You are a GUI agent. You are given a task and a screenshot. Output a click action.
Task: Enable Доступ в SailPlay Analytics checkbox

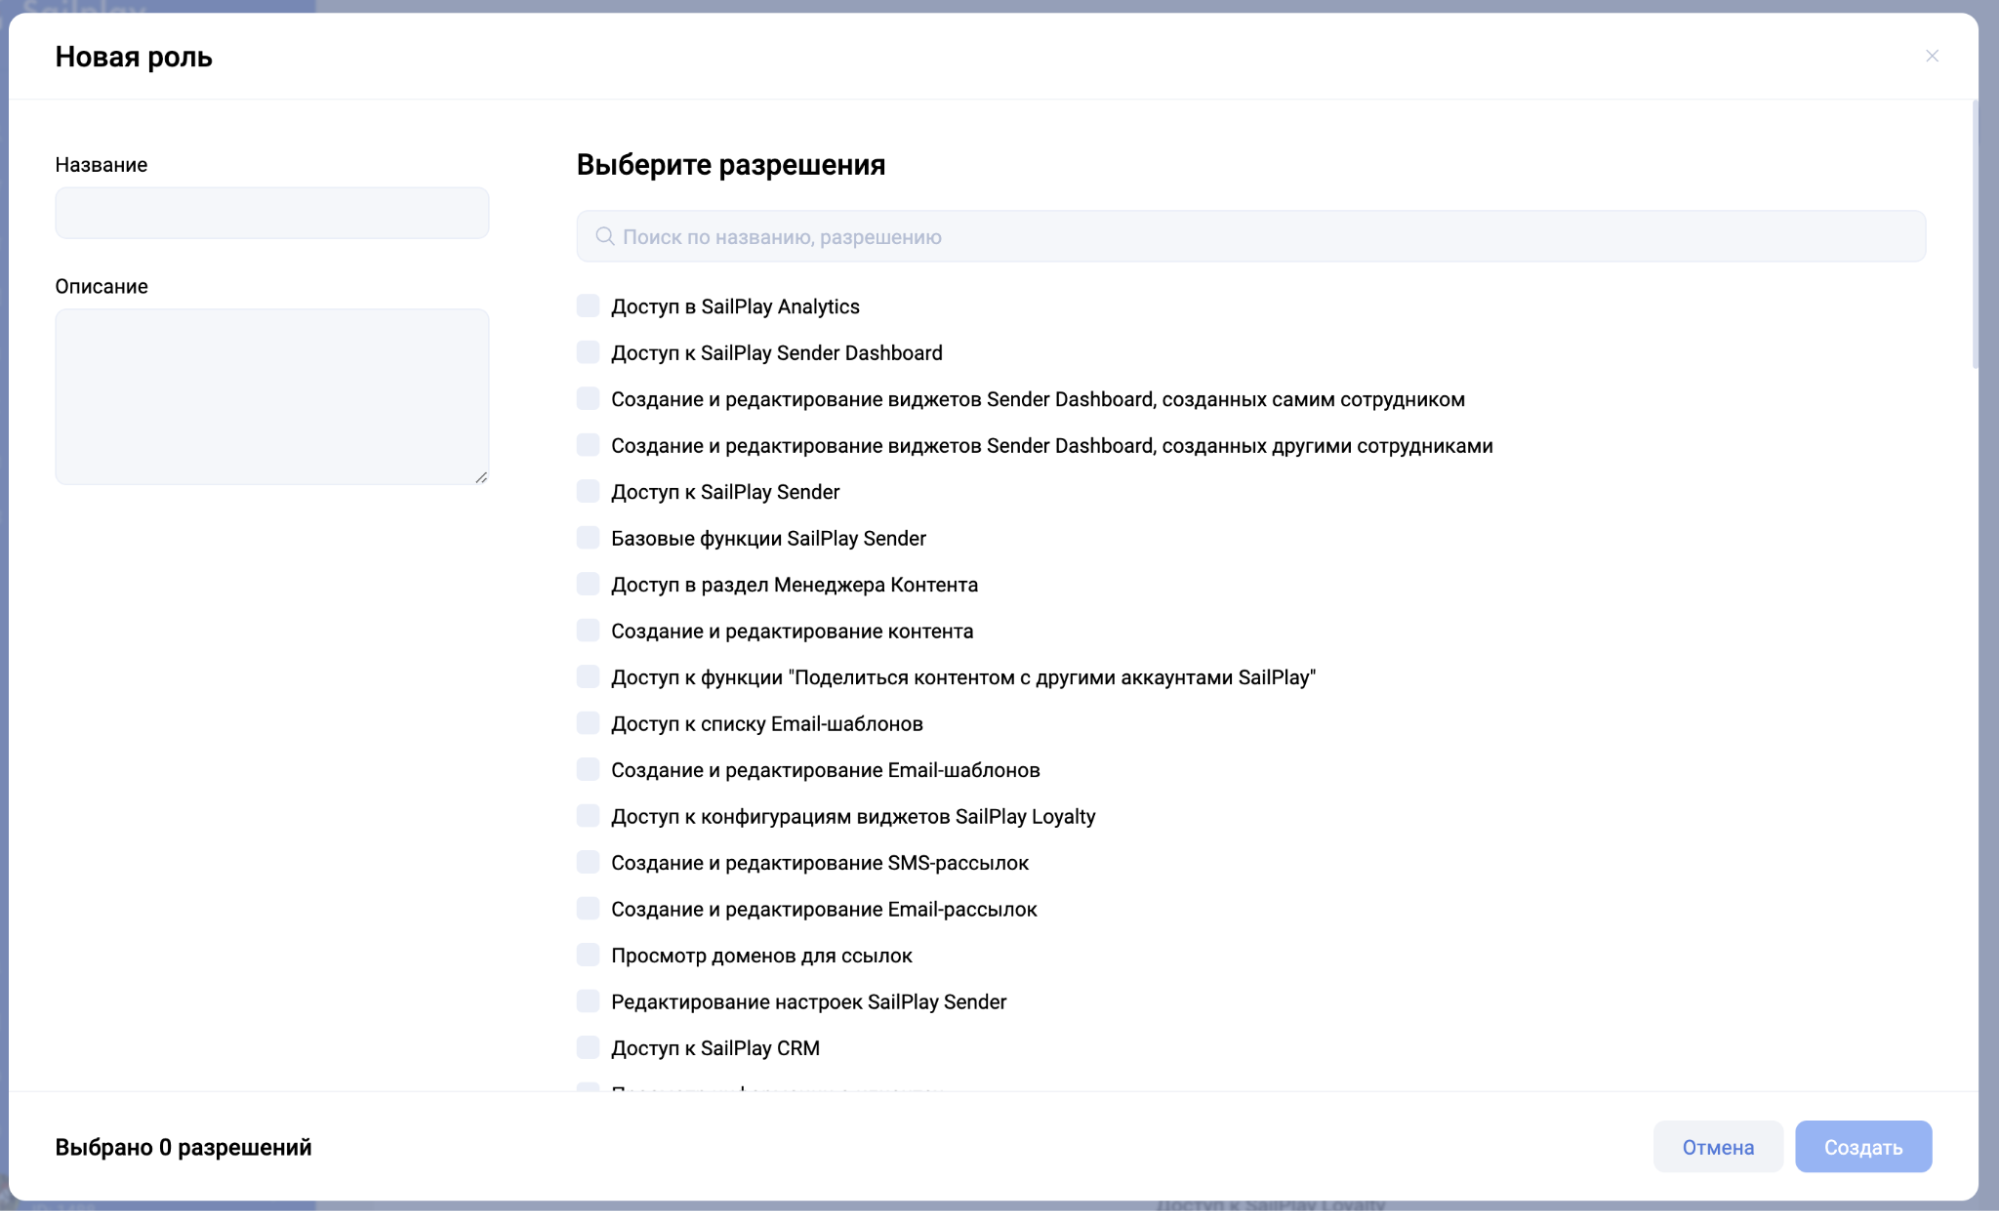(588, 306)
